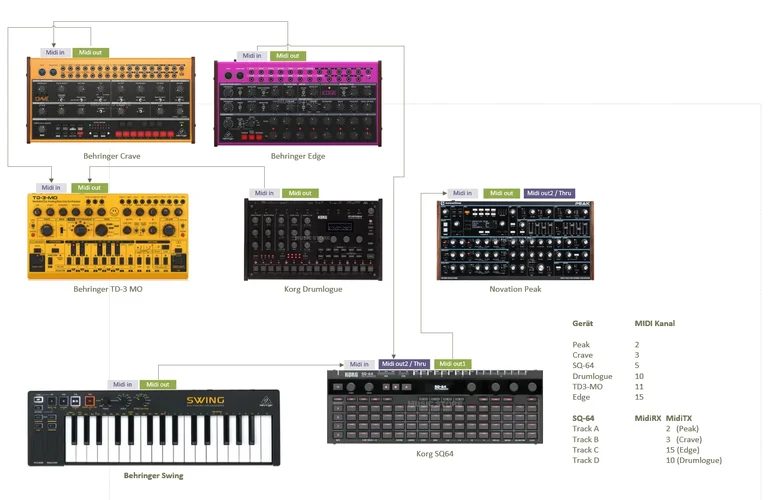Viewport: 776px width, 500px height.
Task: Select Midi out label above Drumlogue
Action: [x=300, y=193]
